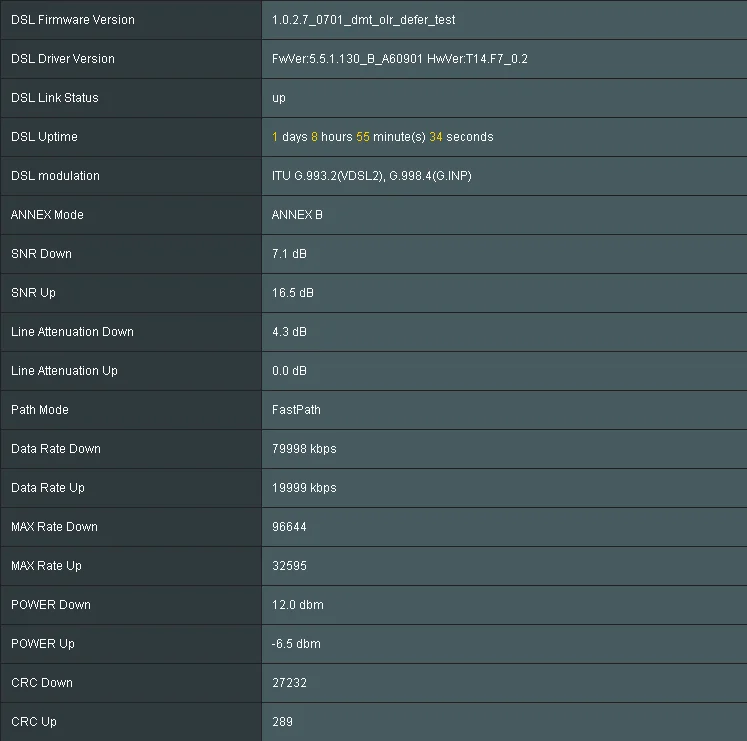Viewport: 747px width, 741px height.
Task: Click the 12.0 dbm power value
Action: [298, 605]
